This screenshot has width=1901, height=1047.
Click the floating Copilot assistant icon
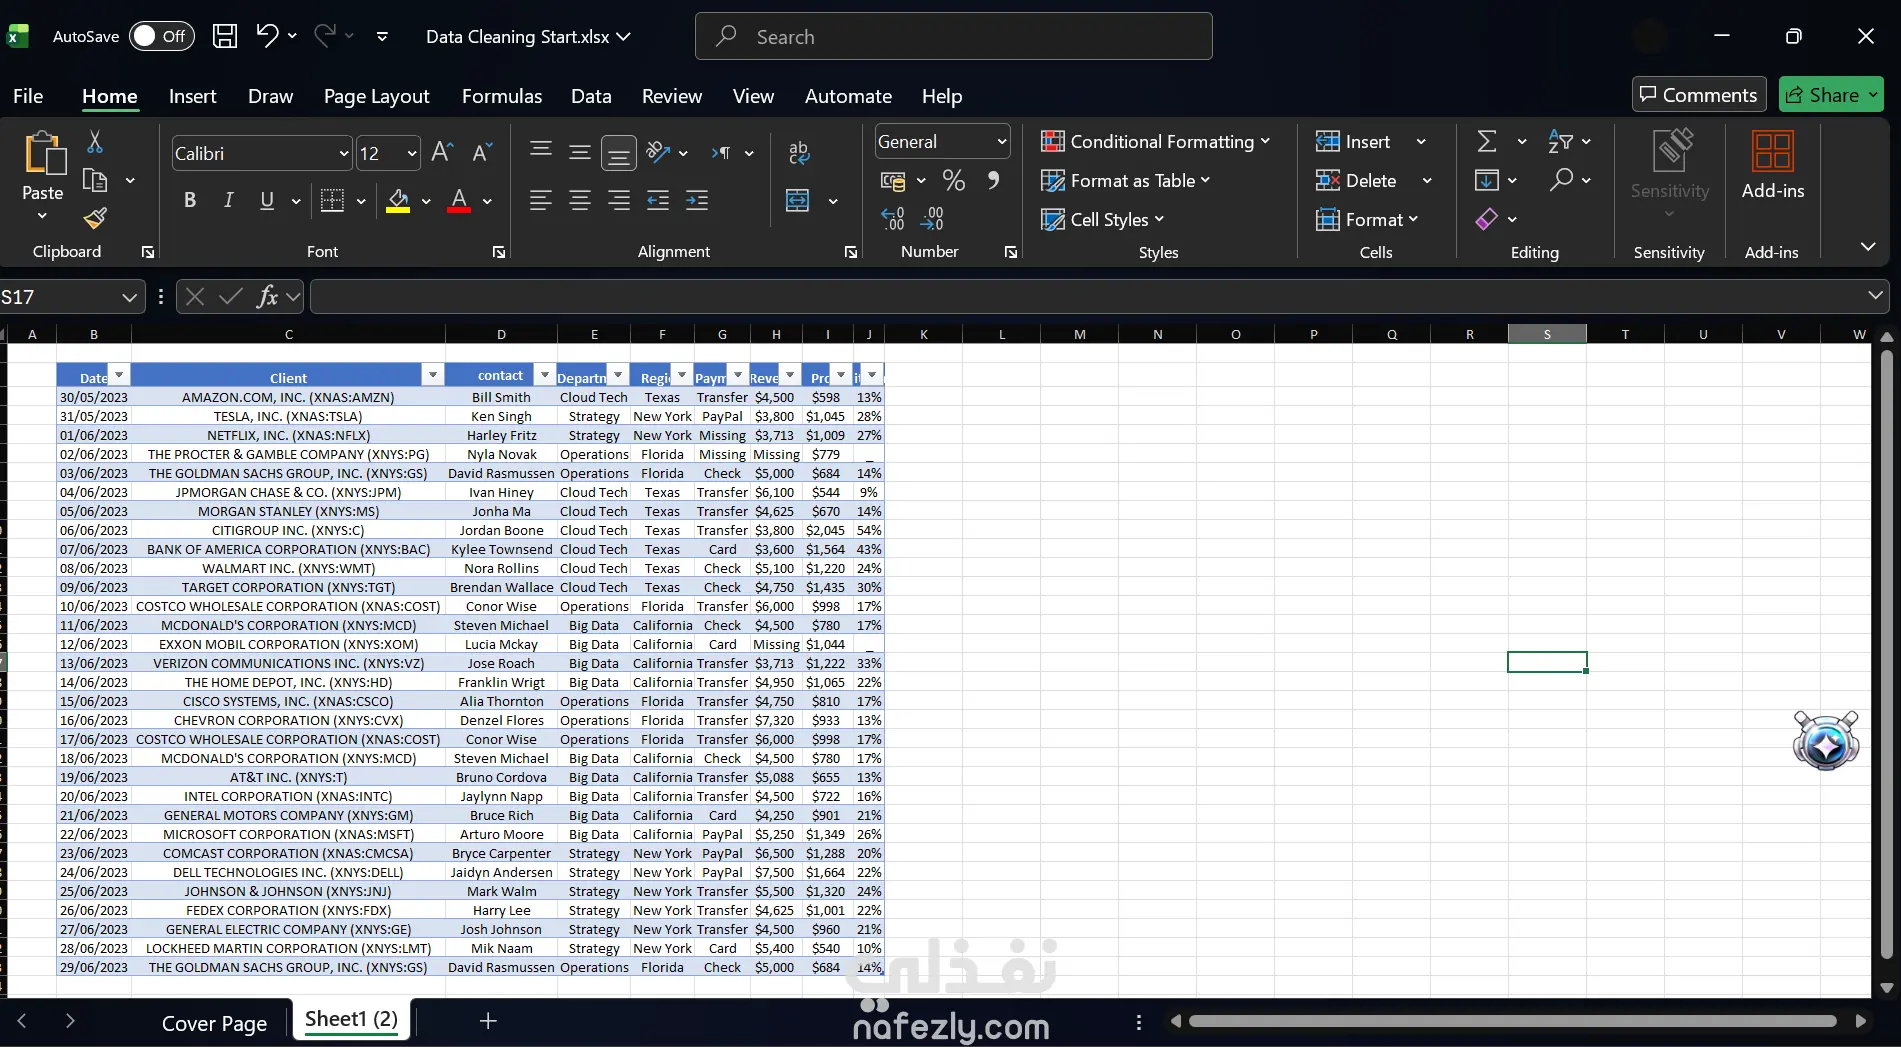click(1826, 741)
